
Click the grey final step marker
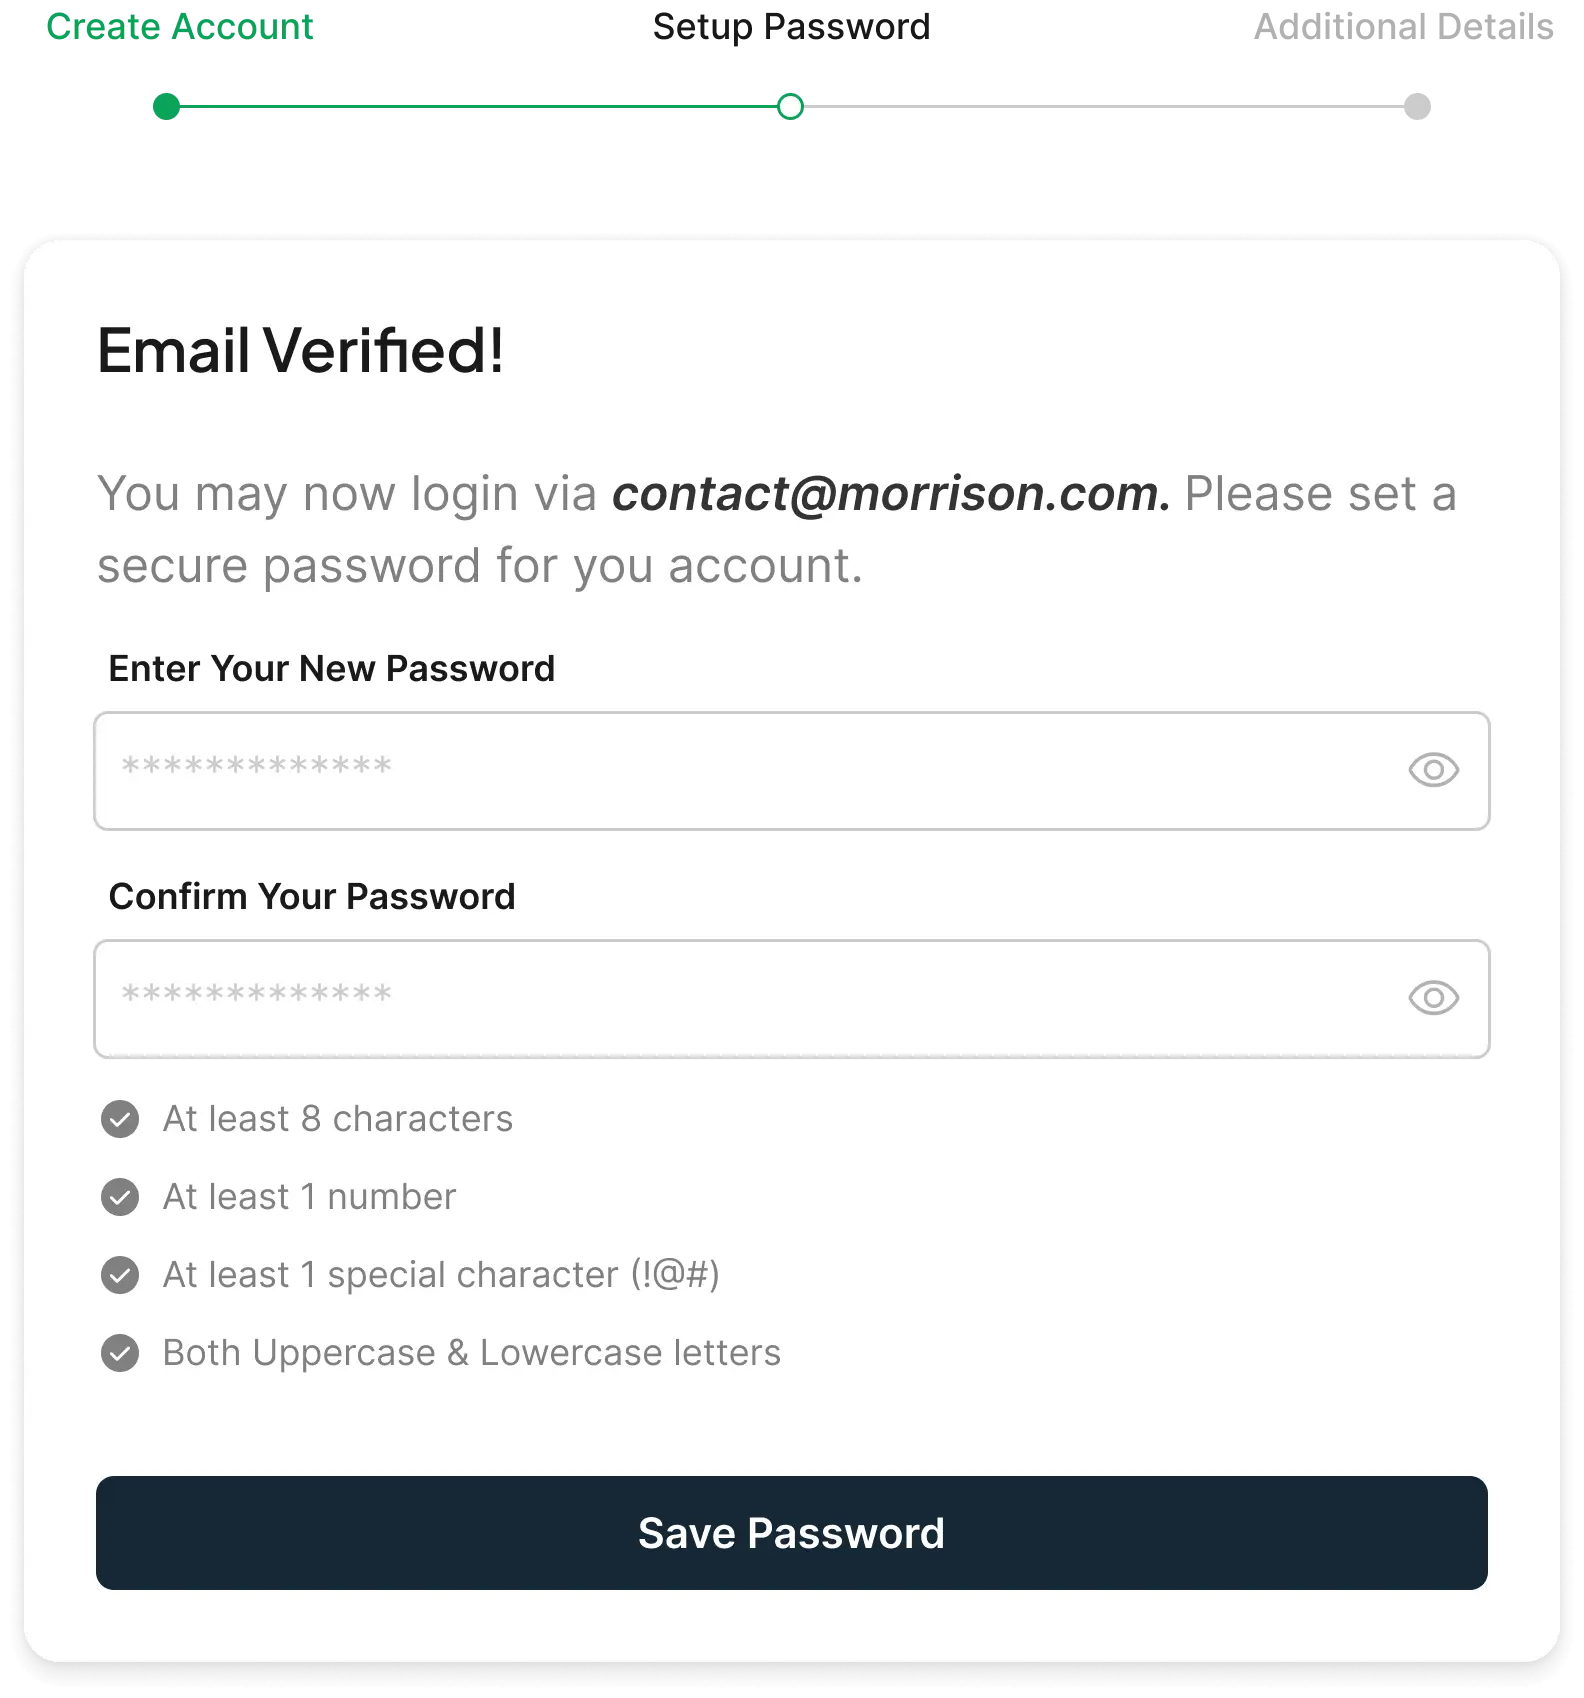click(x=1416, y=104)
